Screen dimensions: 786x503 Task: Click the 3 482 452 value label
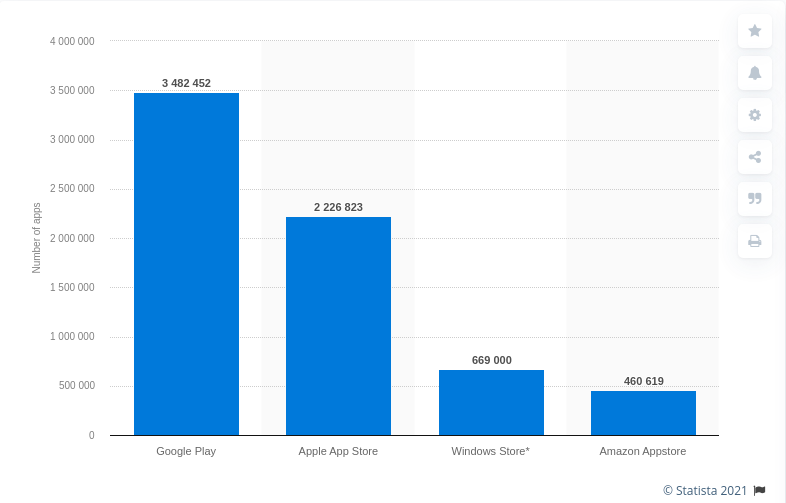tap(186, 83)
